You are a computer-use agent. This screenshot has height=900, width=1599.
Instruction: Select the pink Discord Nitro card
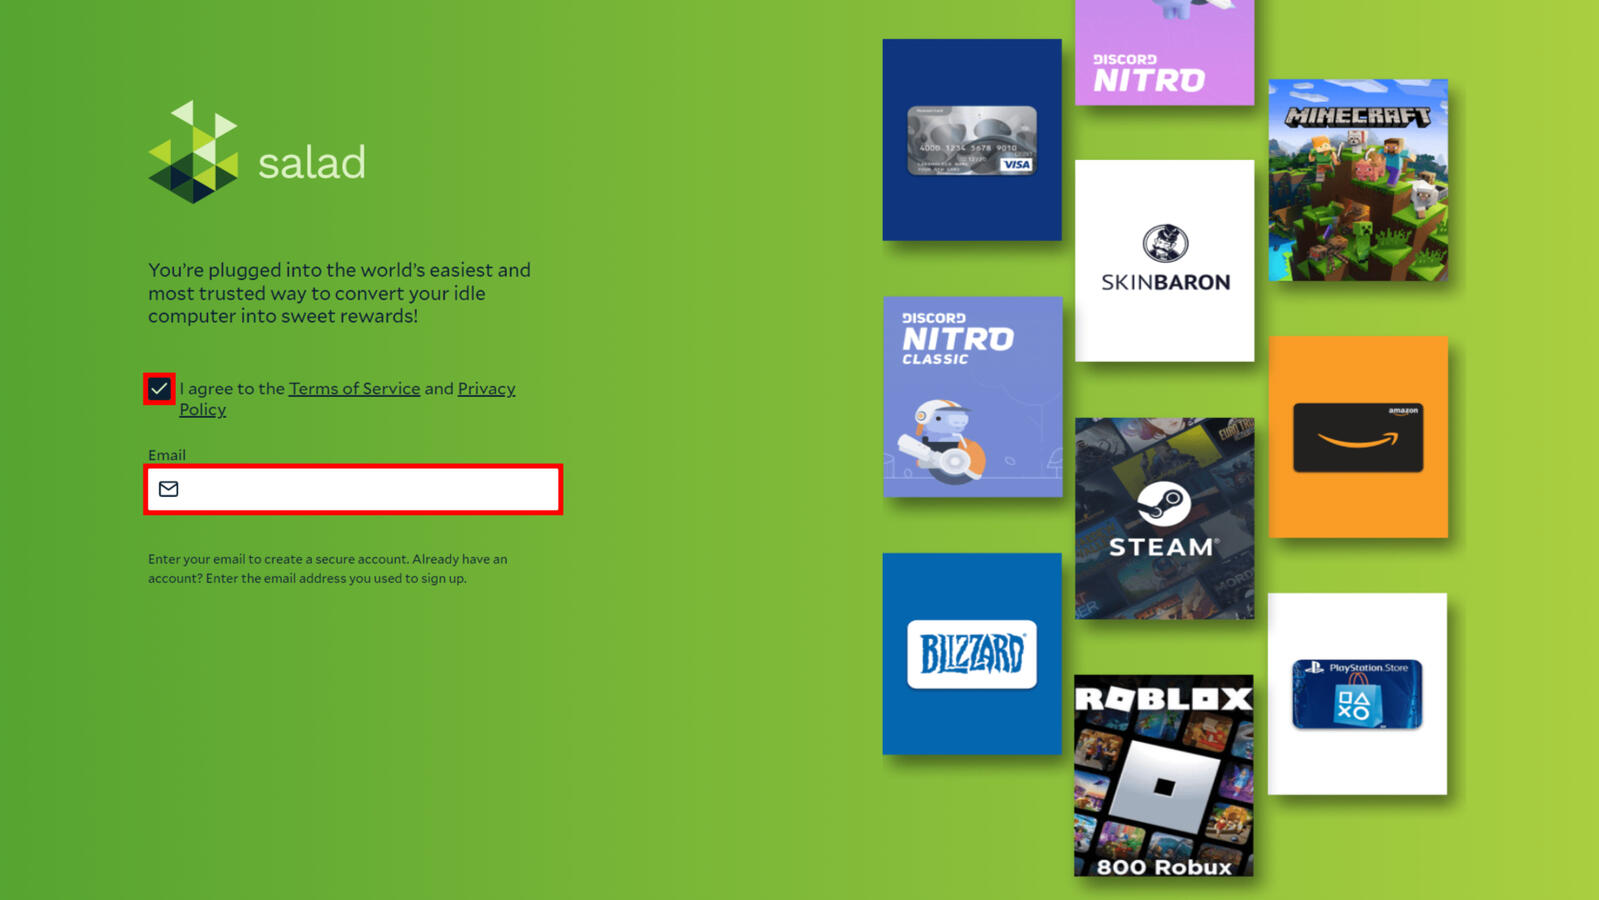[1164, 55]
